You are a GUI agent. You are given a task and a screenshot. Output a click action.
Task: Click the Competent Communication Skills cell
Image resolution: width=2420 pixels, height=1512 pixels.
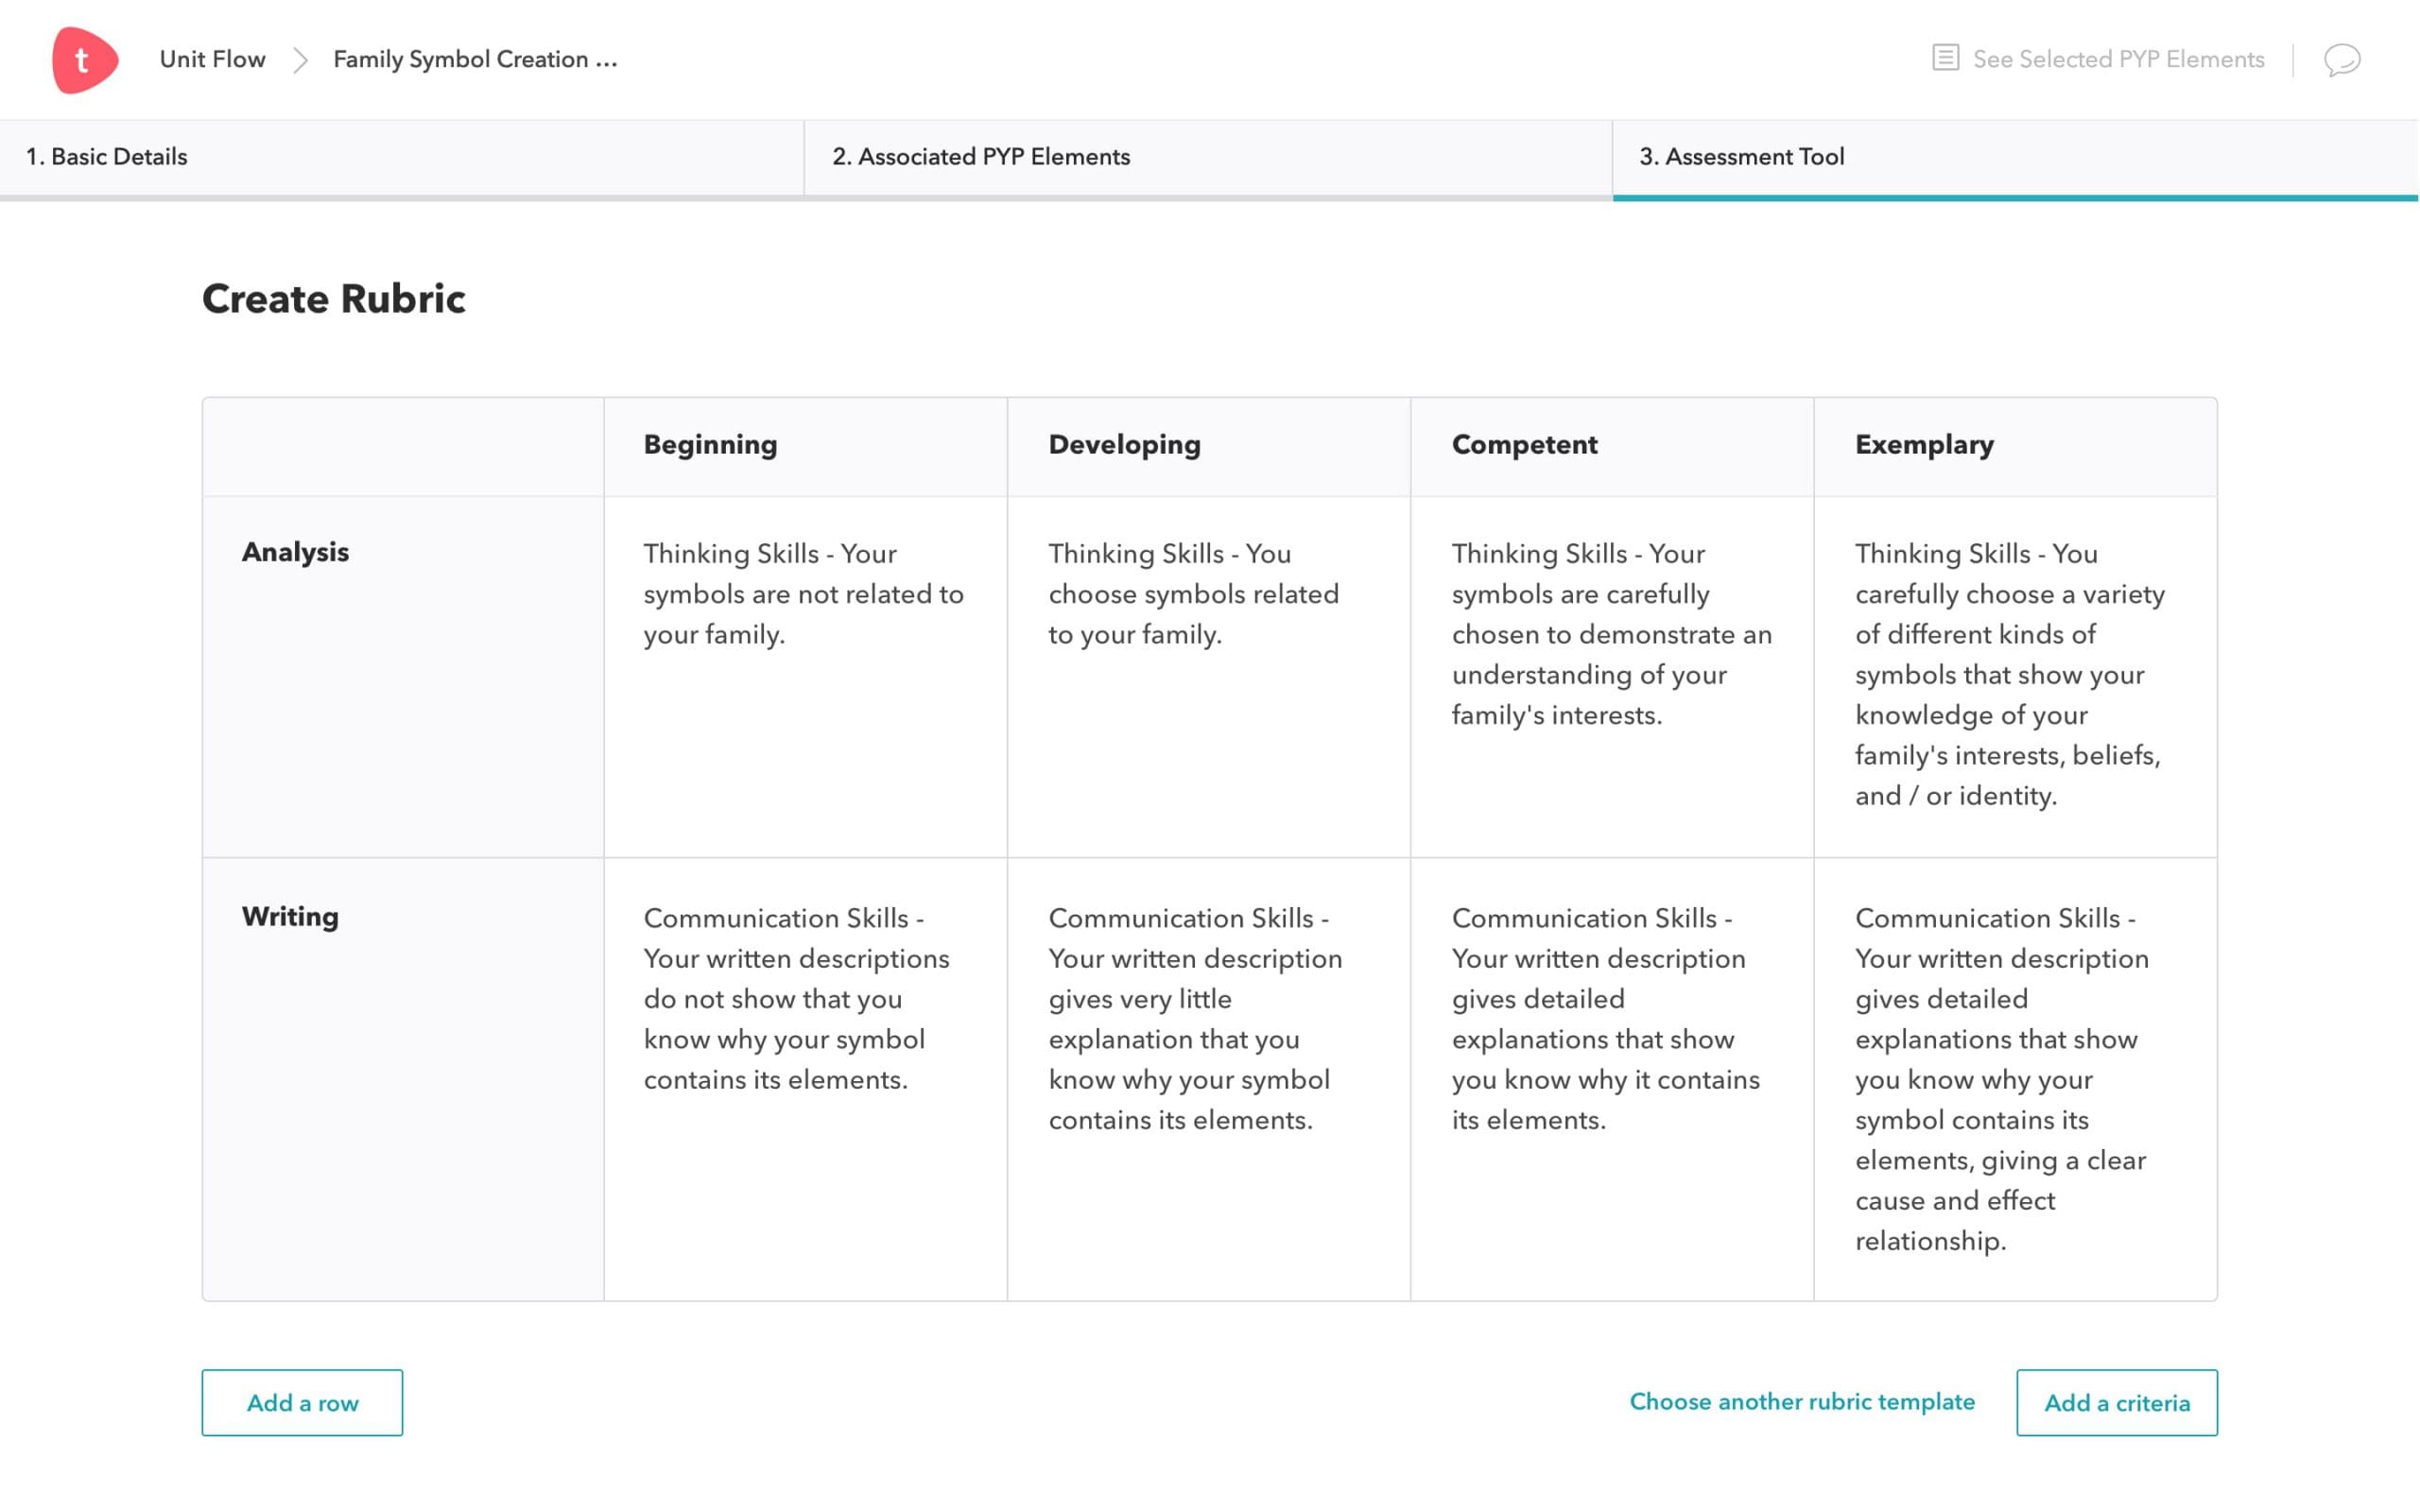(x=1611, y=1020)
